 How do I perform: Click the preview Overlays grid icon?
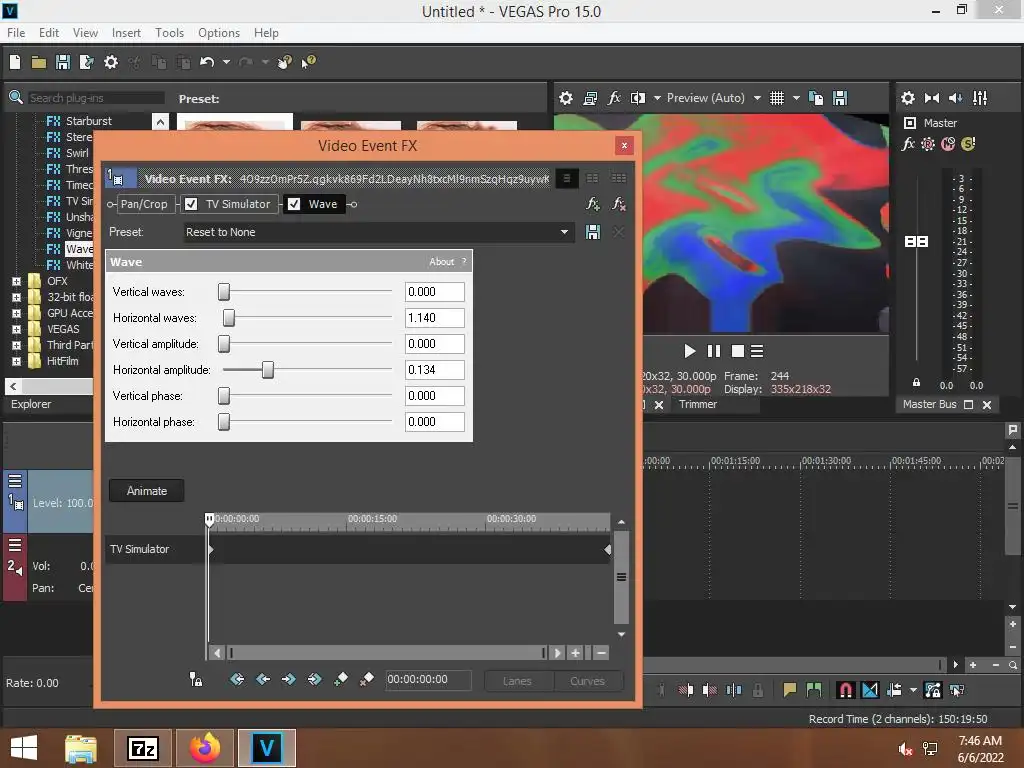776,98
